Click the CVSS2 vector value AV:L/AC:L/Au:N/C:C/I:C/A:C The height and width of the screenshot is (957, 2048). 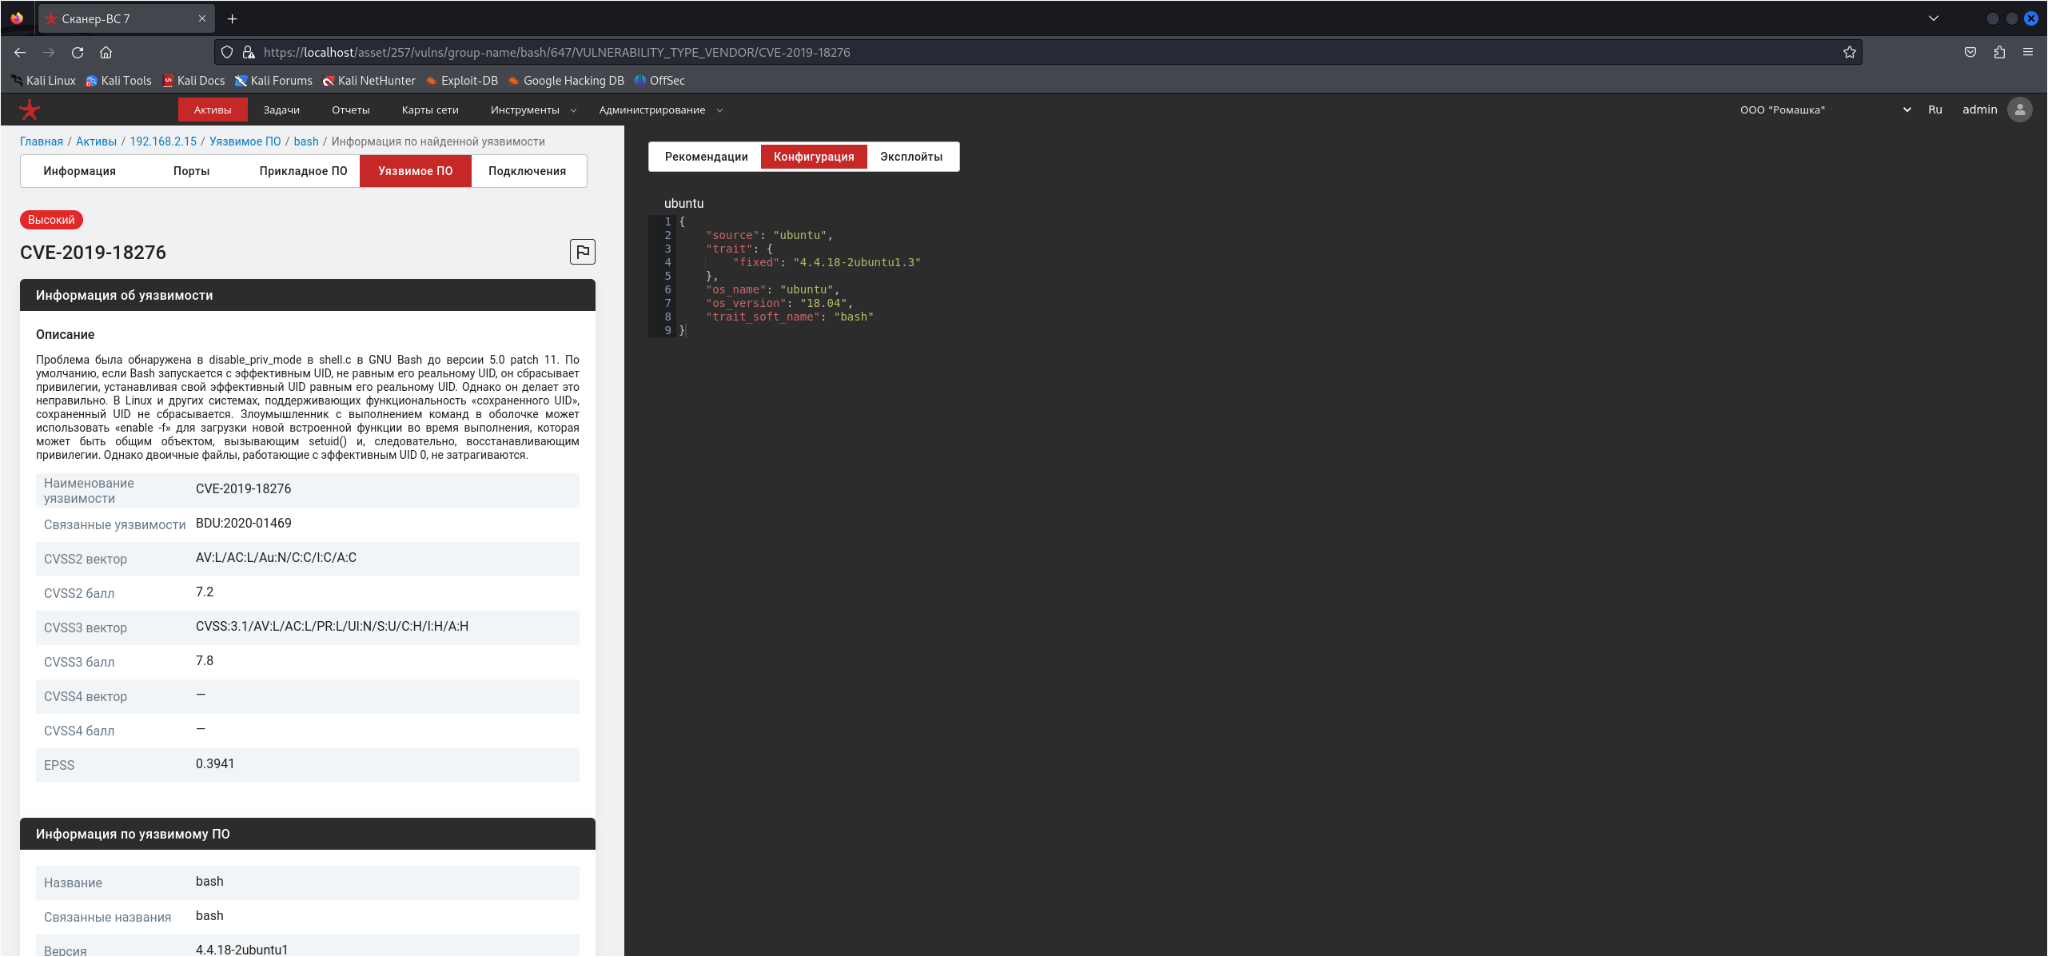click(276, 558)
